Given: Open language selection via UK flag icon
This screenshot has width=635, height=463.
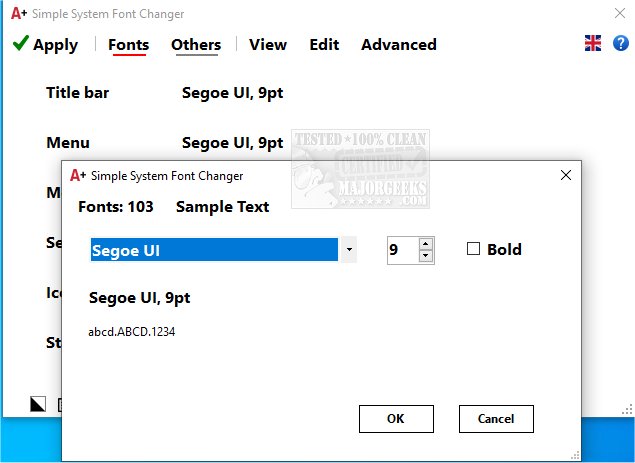Looking at the screenshot, I should tap(593, 43).
